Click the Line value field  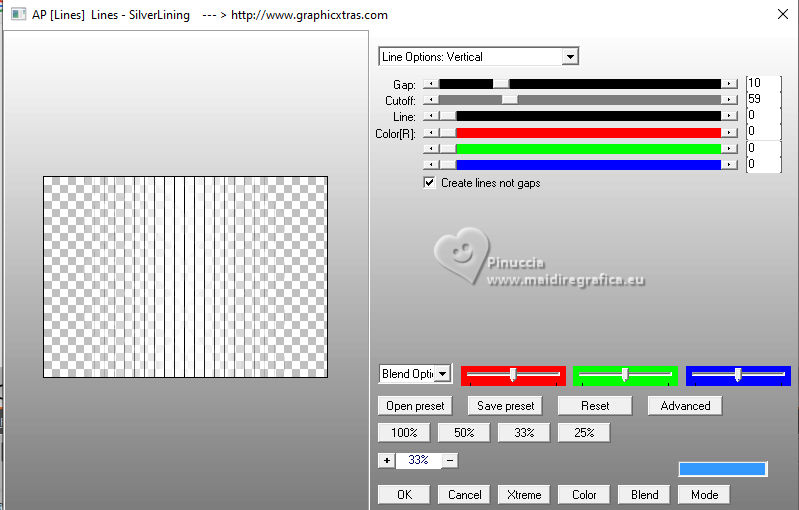pos(763,116)
